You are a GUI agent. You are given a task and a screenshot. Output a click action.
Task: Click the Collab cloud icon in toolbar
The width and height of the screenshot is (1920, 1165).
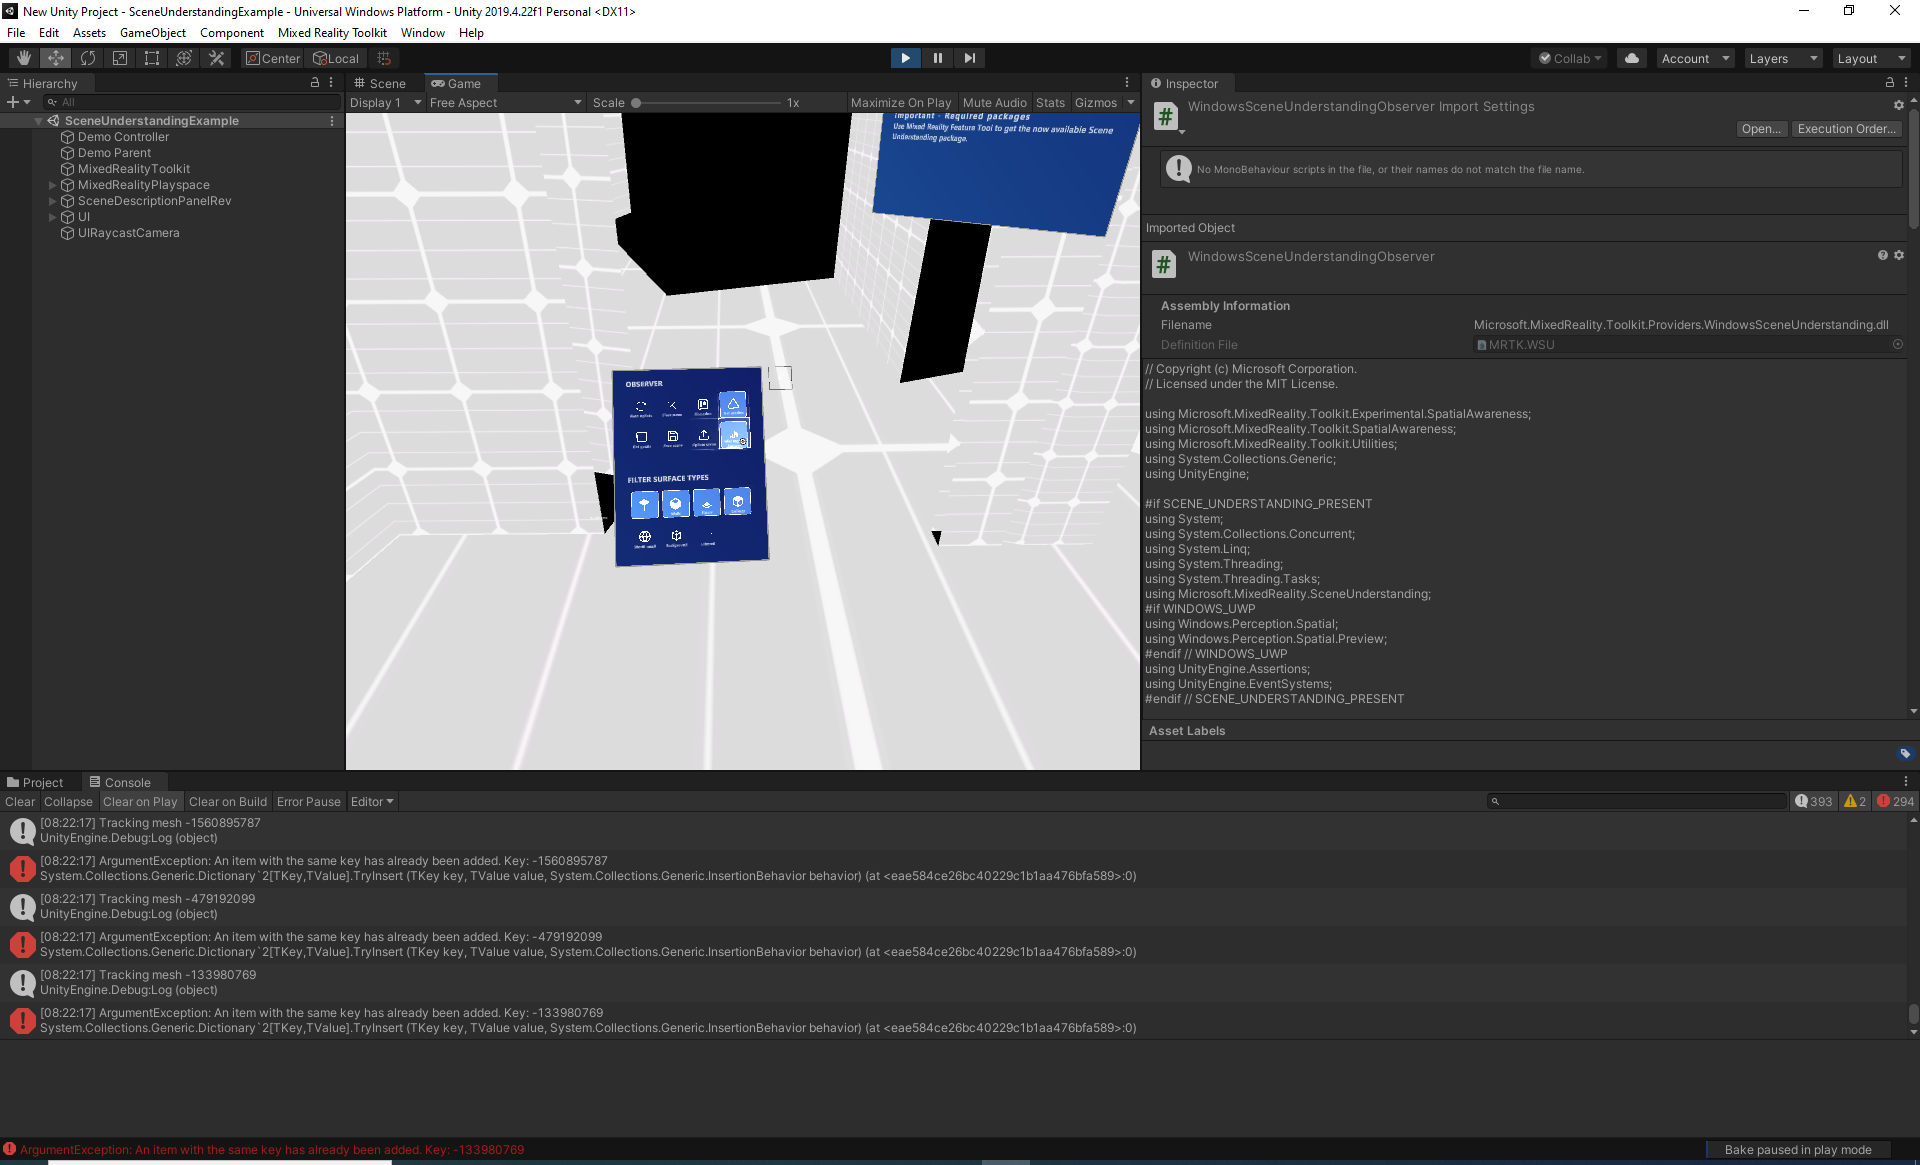(1631, 57)
